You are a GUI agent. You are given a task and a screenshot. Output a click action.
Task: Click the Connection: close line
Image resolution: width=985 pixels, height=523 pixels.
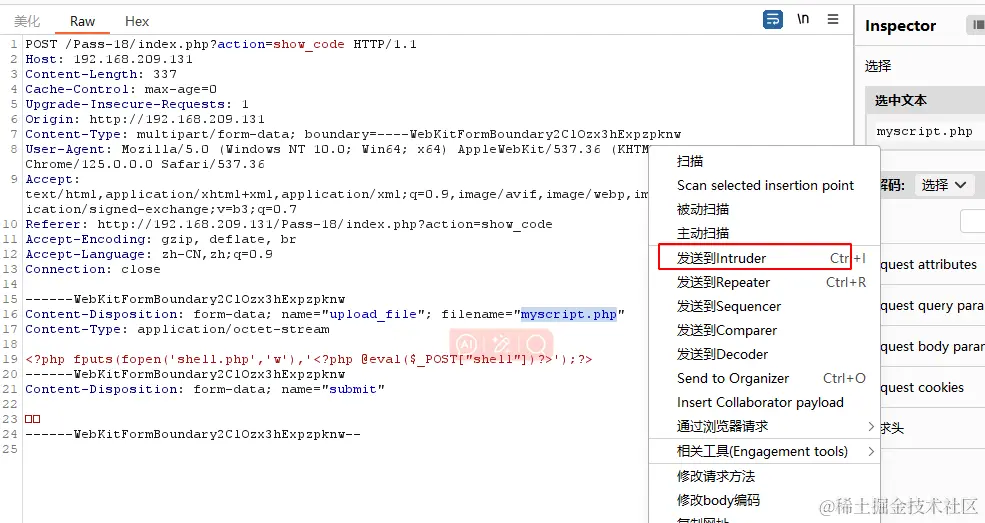pyautogui.click(x=92, y=269)
